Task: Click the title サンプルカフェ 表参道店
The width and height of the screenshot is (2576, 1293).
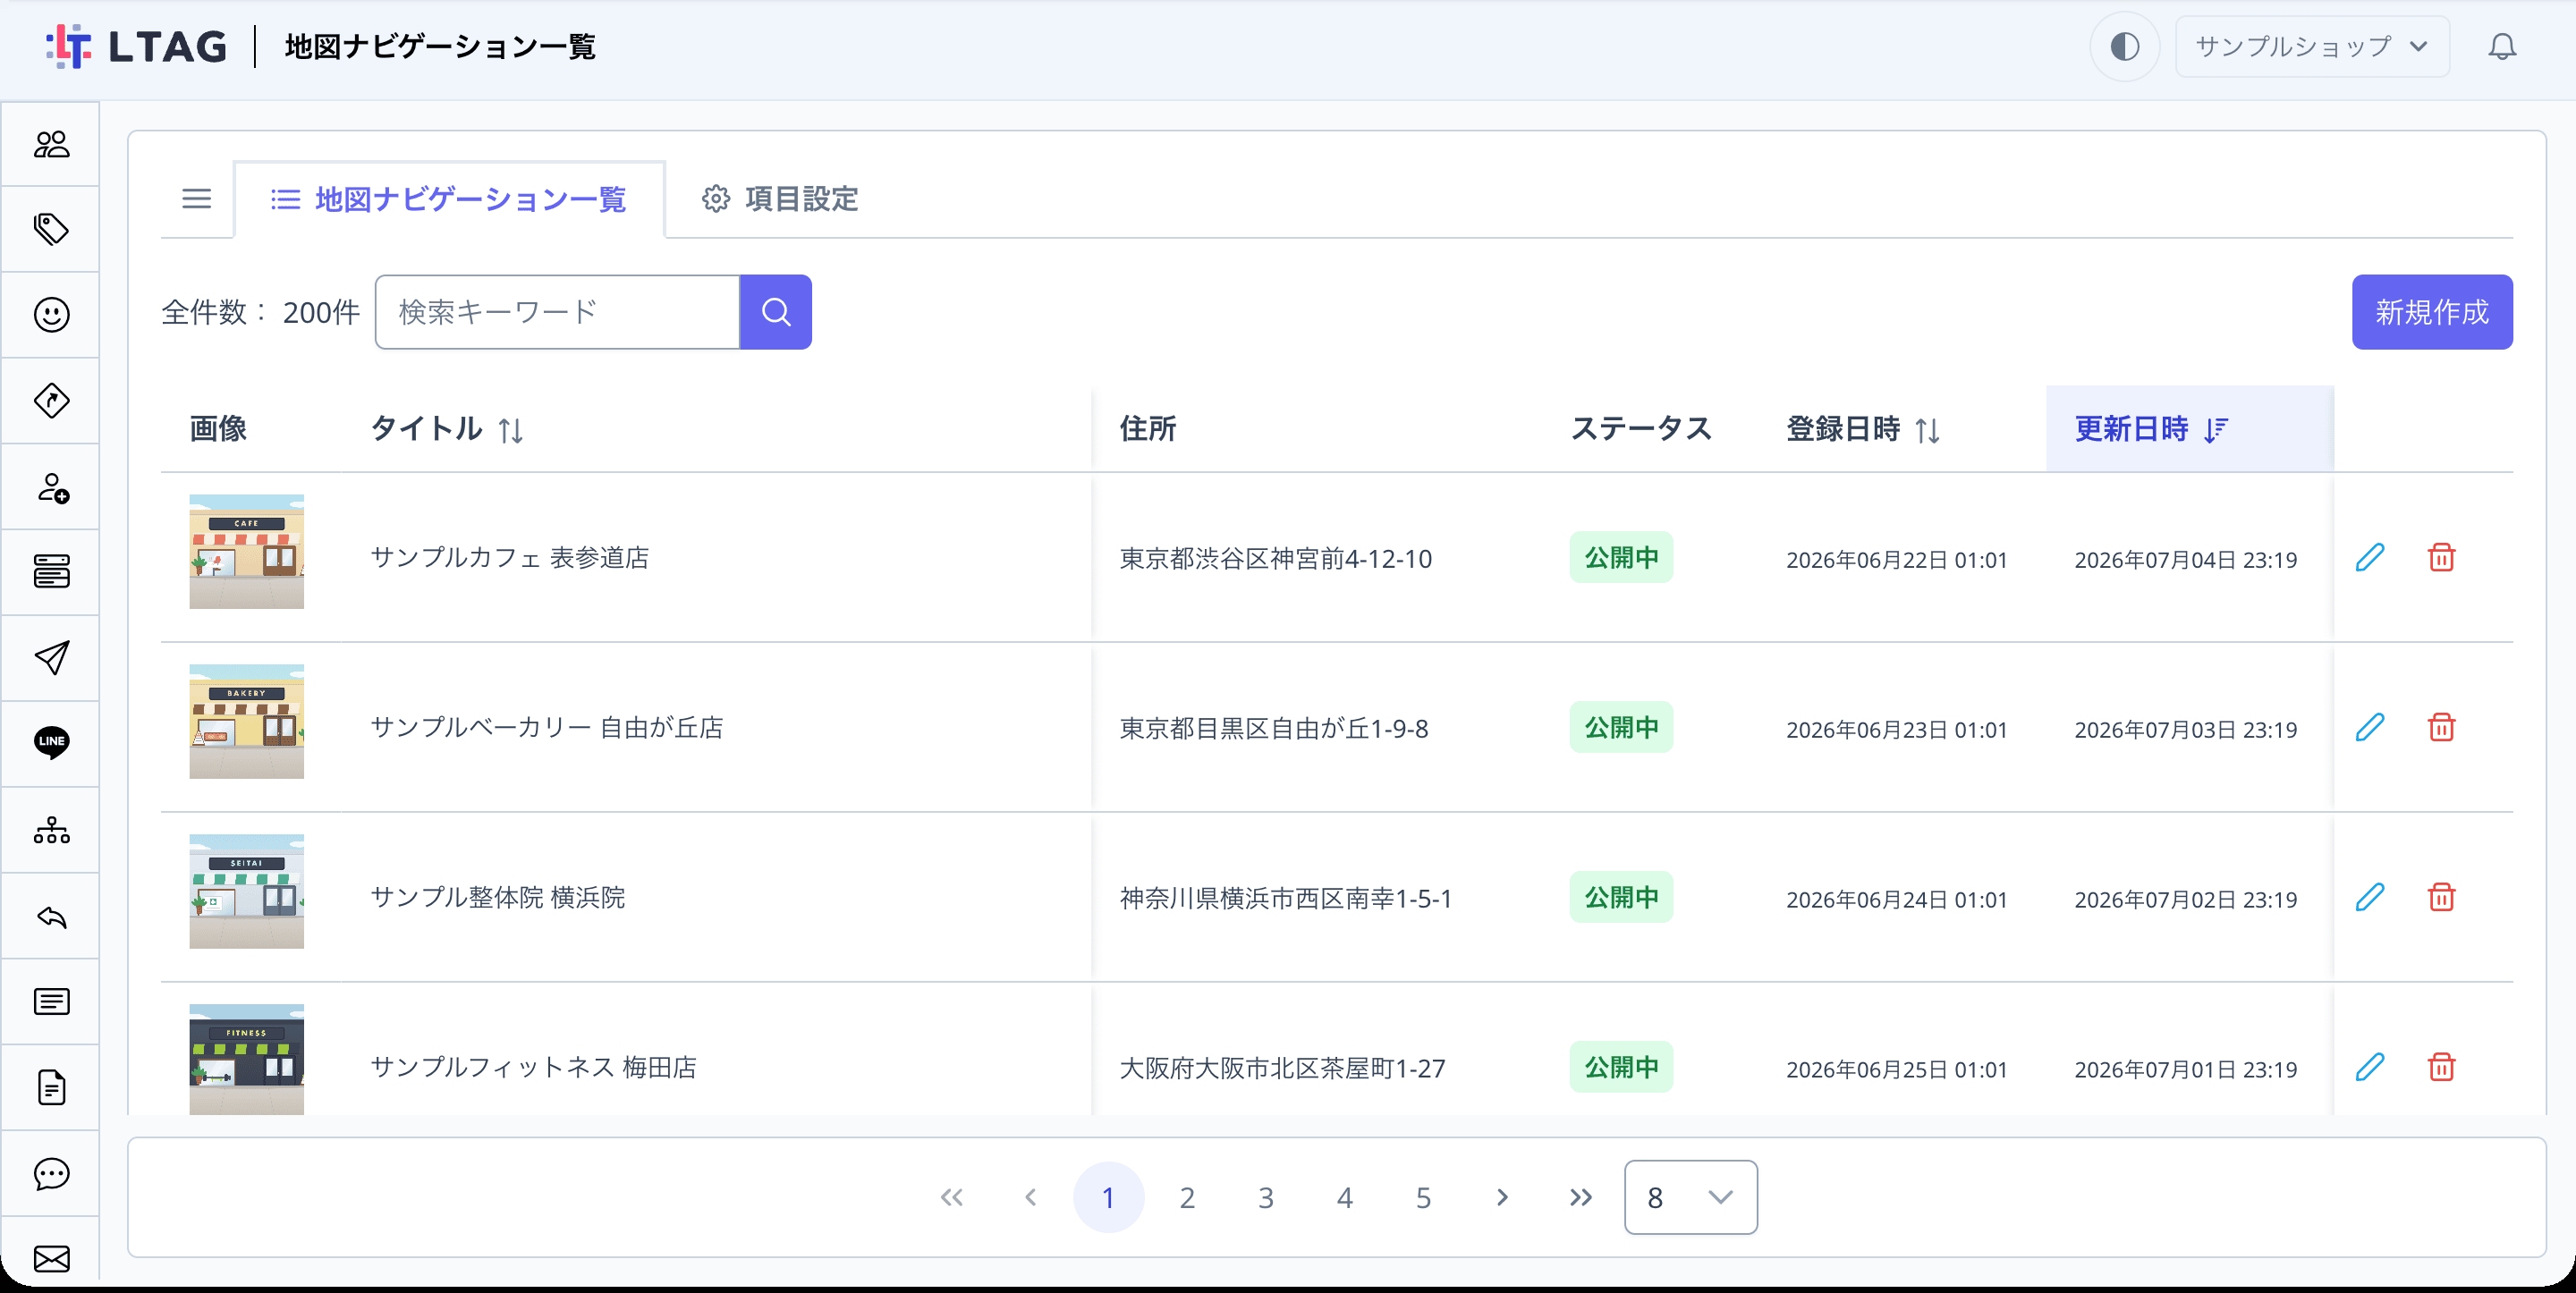Action: click(510, 558)
